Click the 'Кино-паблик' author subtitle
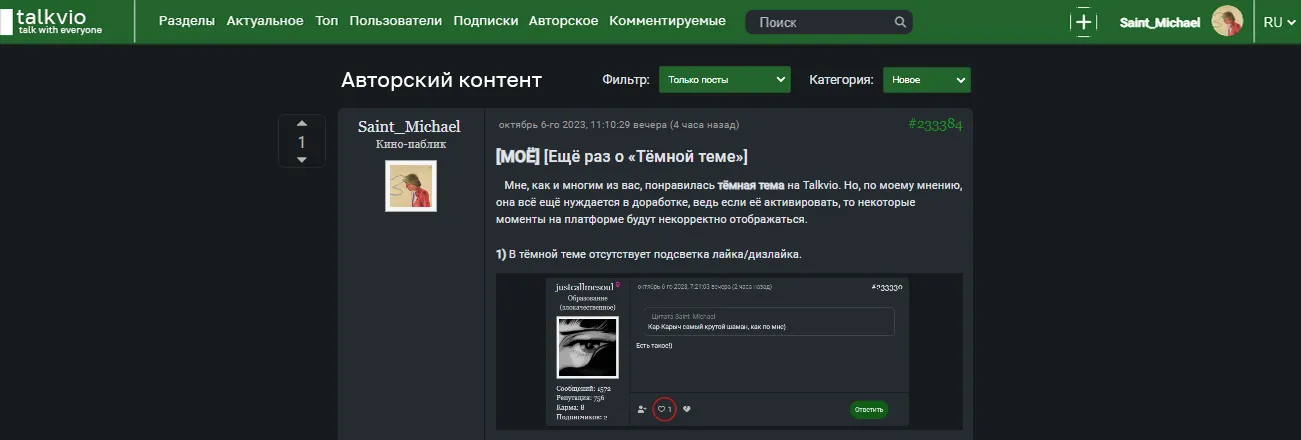1301x440 pixels. click(411, 144)
